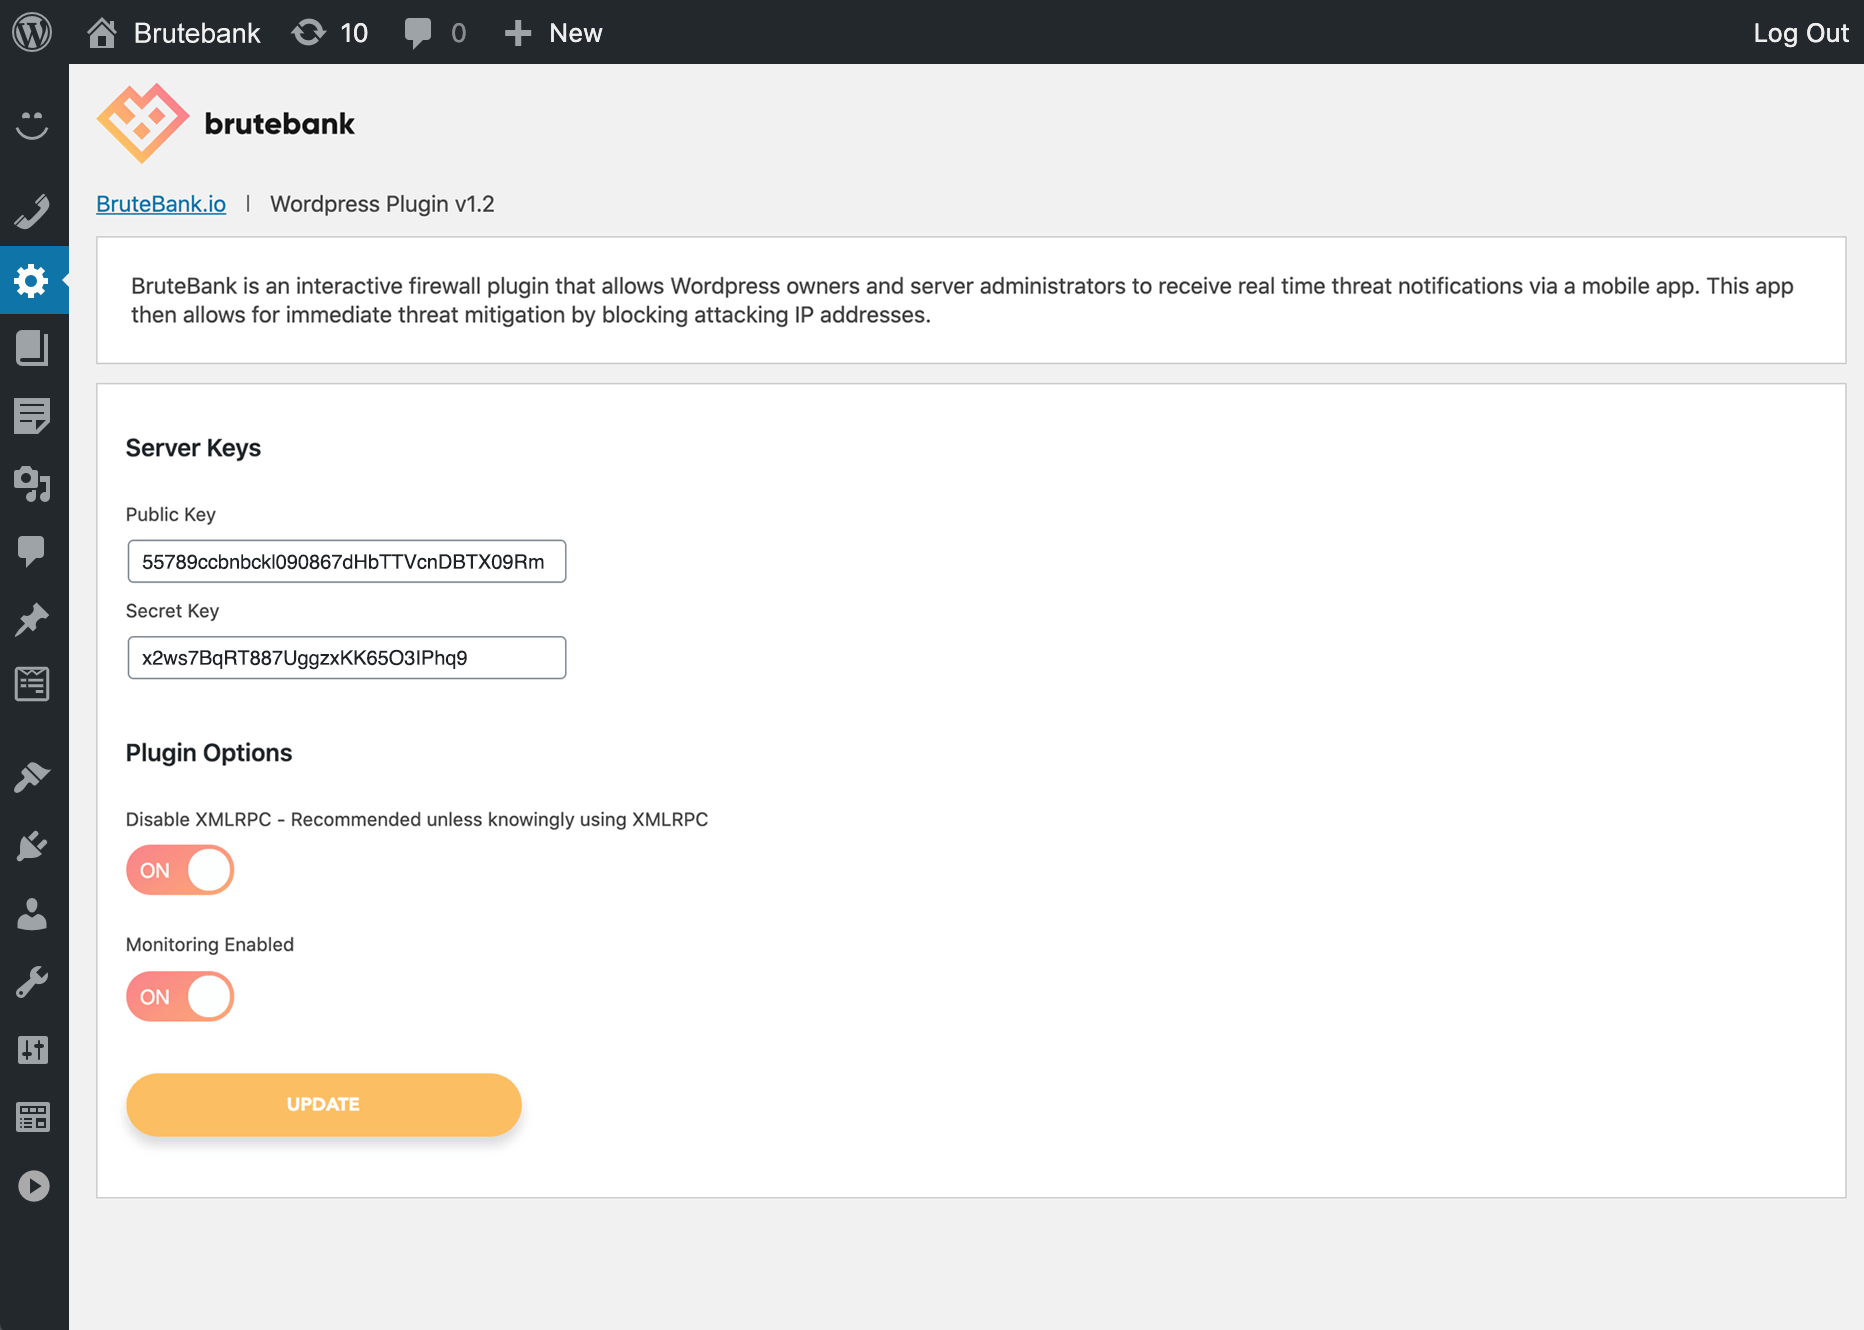Click the brutebank wordmark text
Viewport: 1864px width, 1330px height.
click(279, 124)
